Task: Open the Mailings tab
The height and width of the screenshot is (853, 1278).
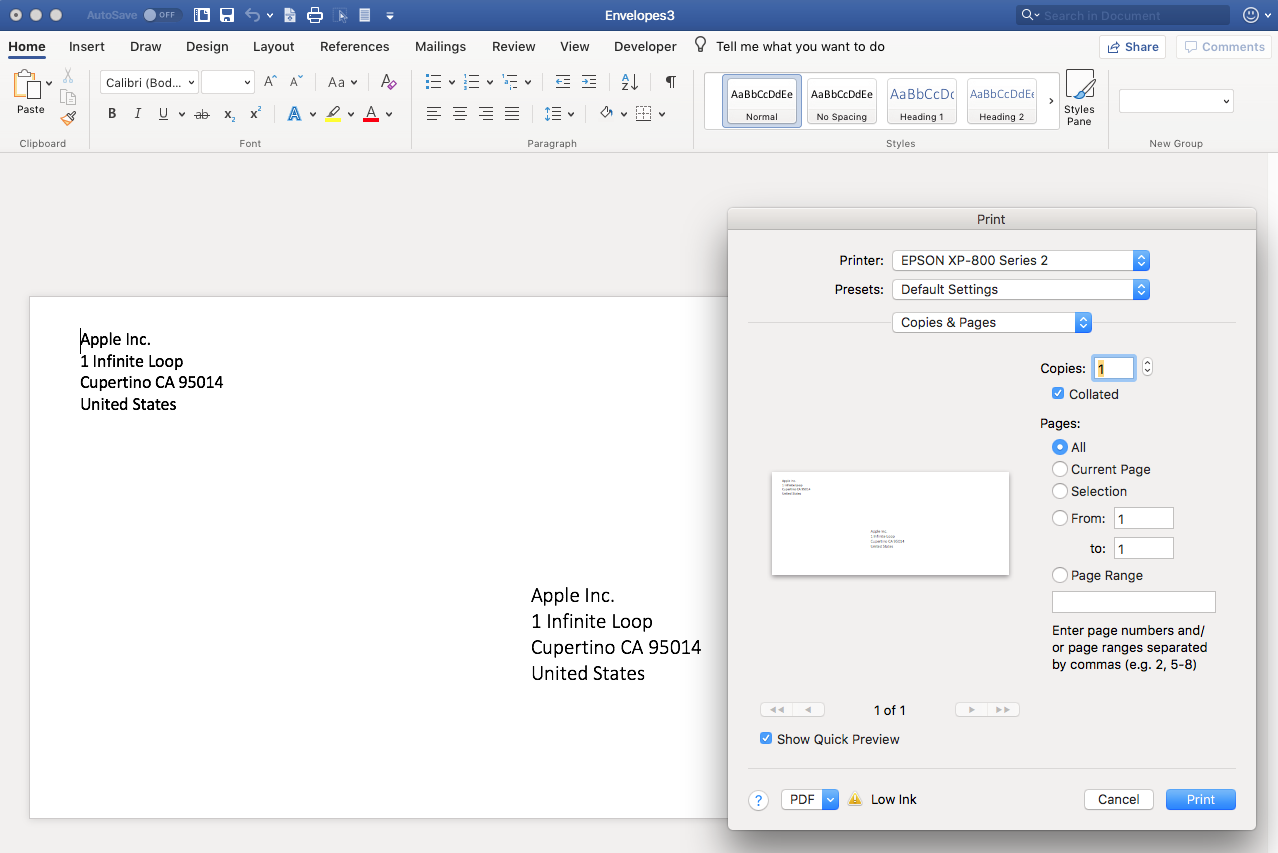Action: point(441,46)
